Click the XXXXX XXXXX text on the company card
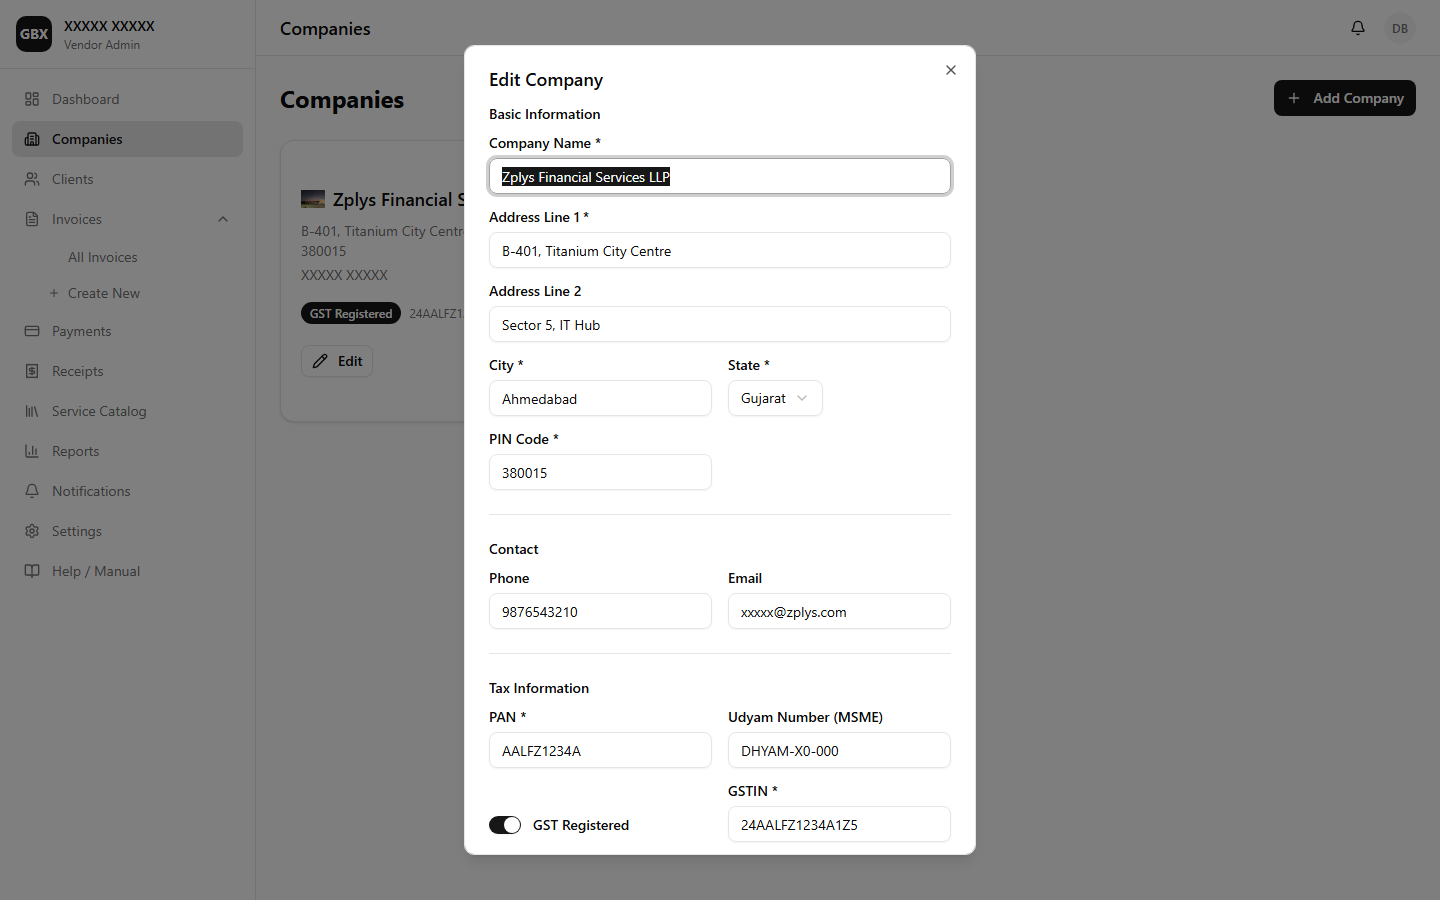 point(344,275)
